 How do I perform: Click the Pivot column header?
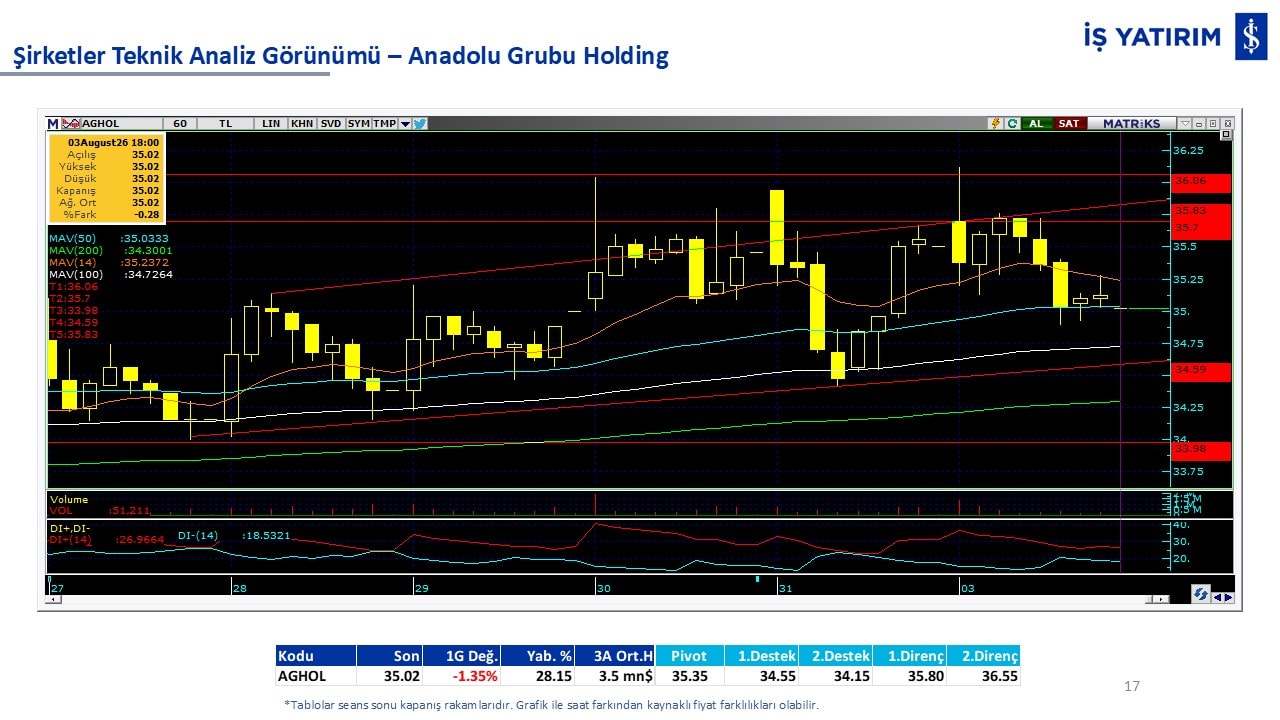point(690,656)
